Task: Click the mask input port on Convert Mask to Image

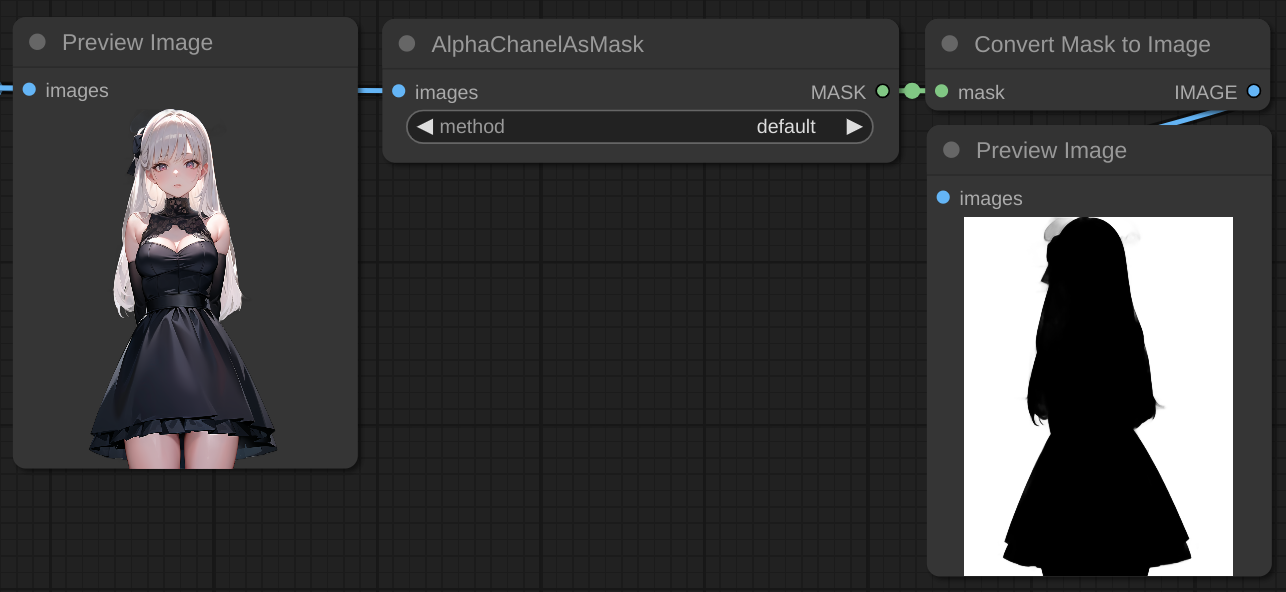Action: pos(942,92)
